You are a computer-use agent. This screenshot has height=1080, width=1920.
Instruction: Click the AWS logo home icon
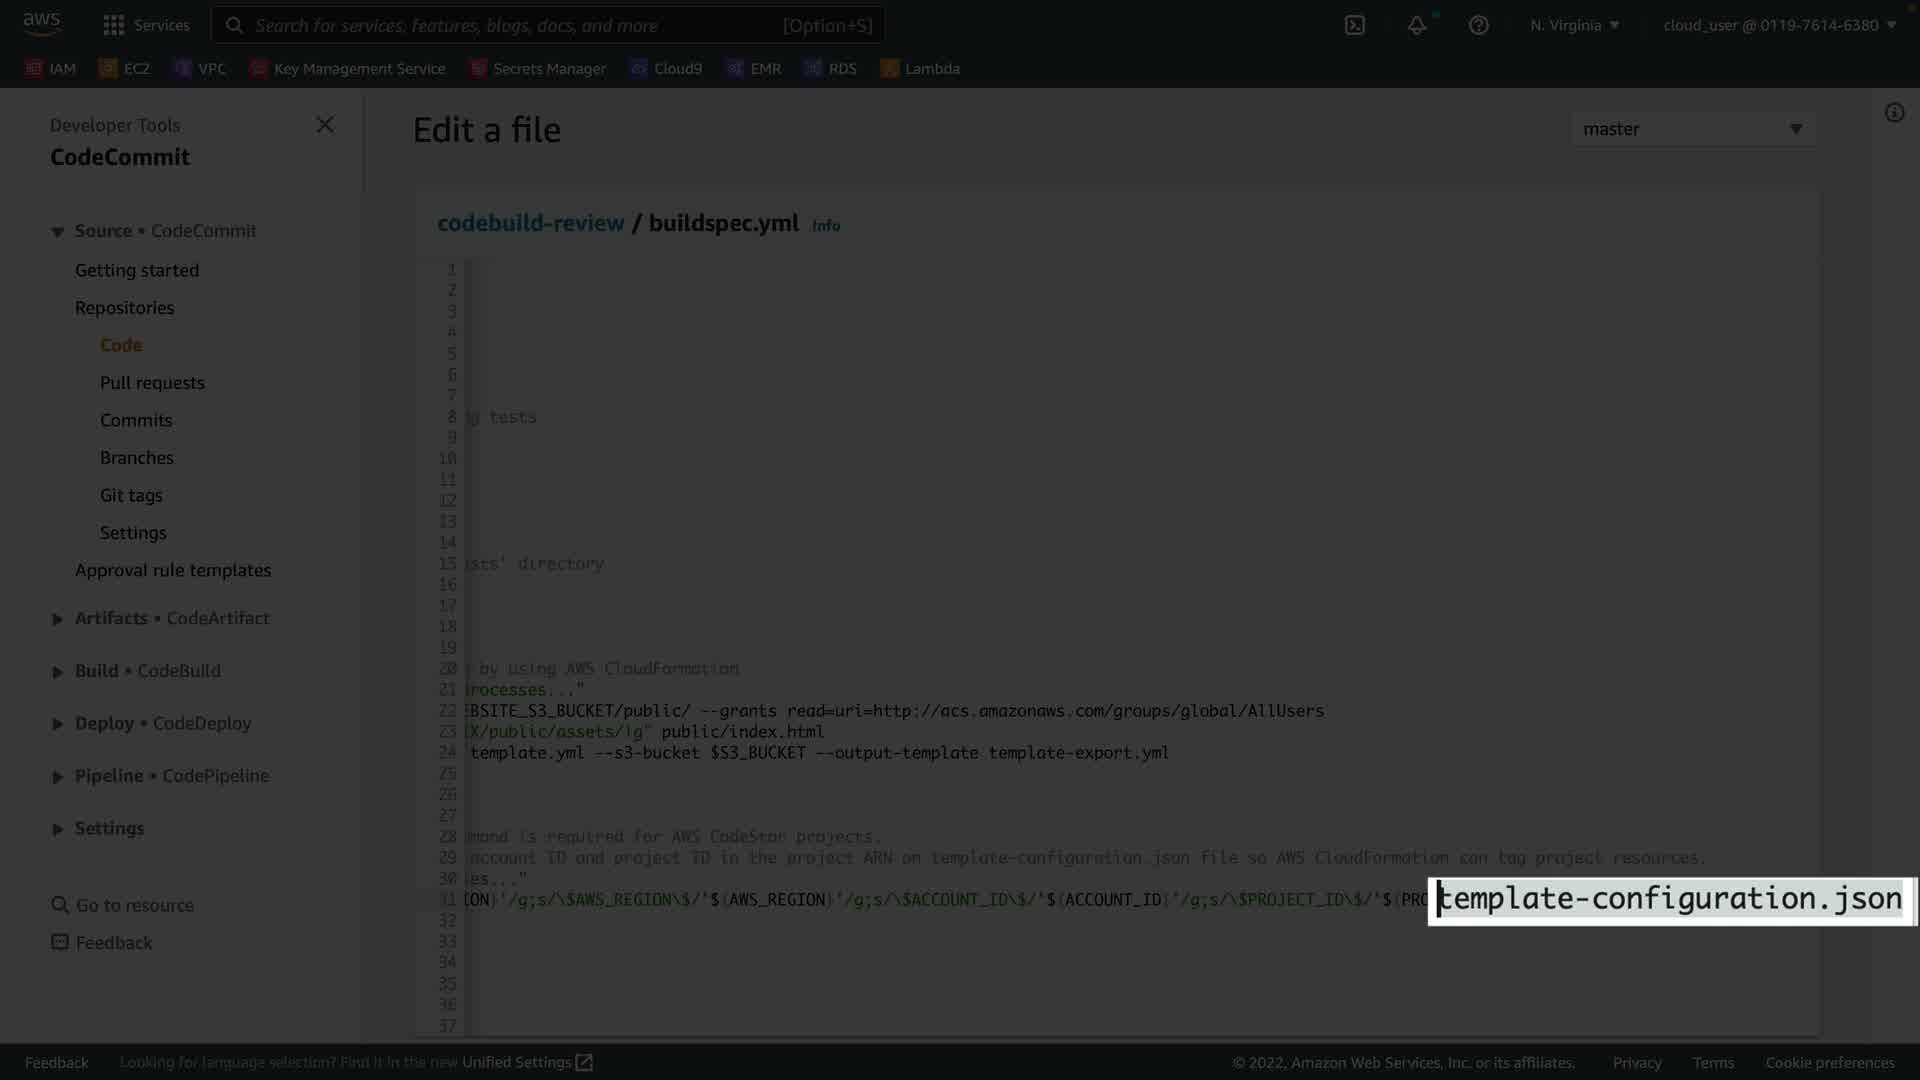[x=42, y=23]
